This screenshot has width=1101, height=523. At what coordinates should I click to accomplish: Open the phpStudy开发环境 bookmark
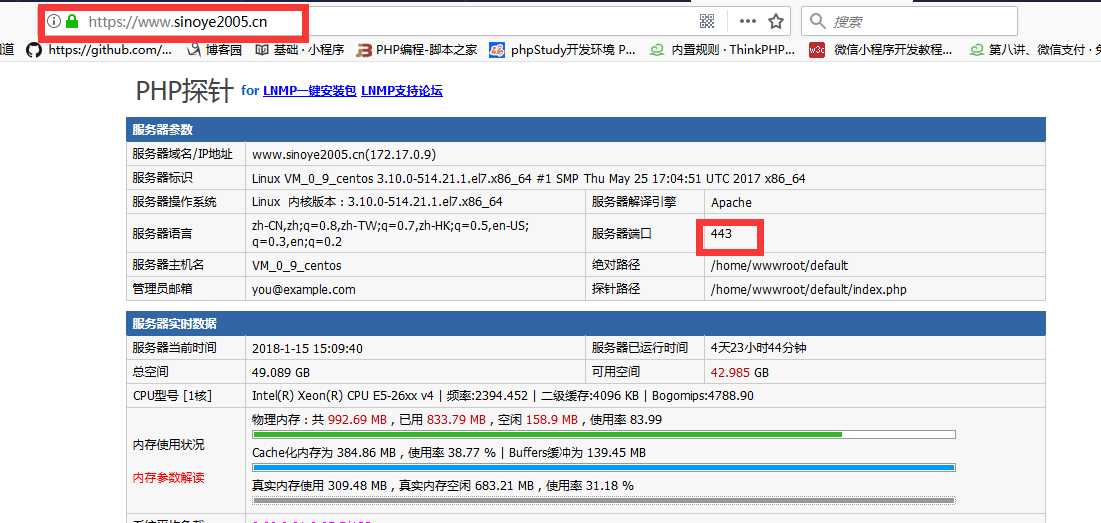[562, 49]
